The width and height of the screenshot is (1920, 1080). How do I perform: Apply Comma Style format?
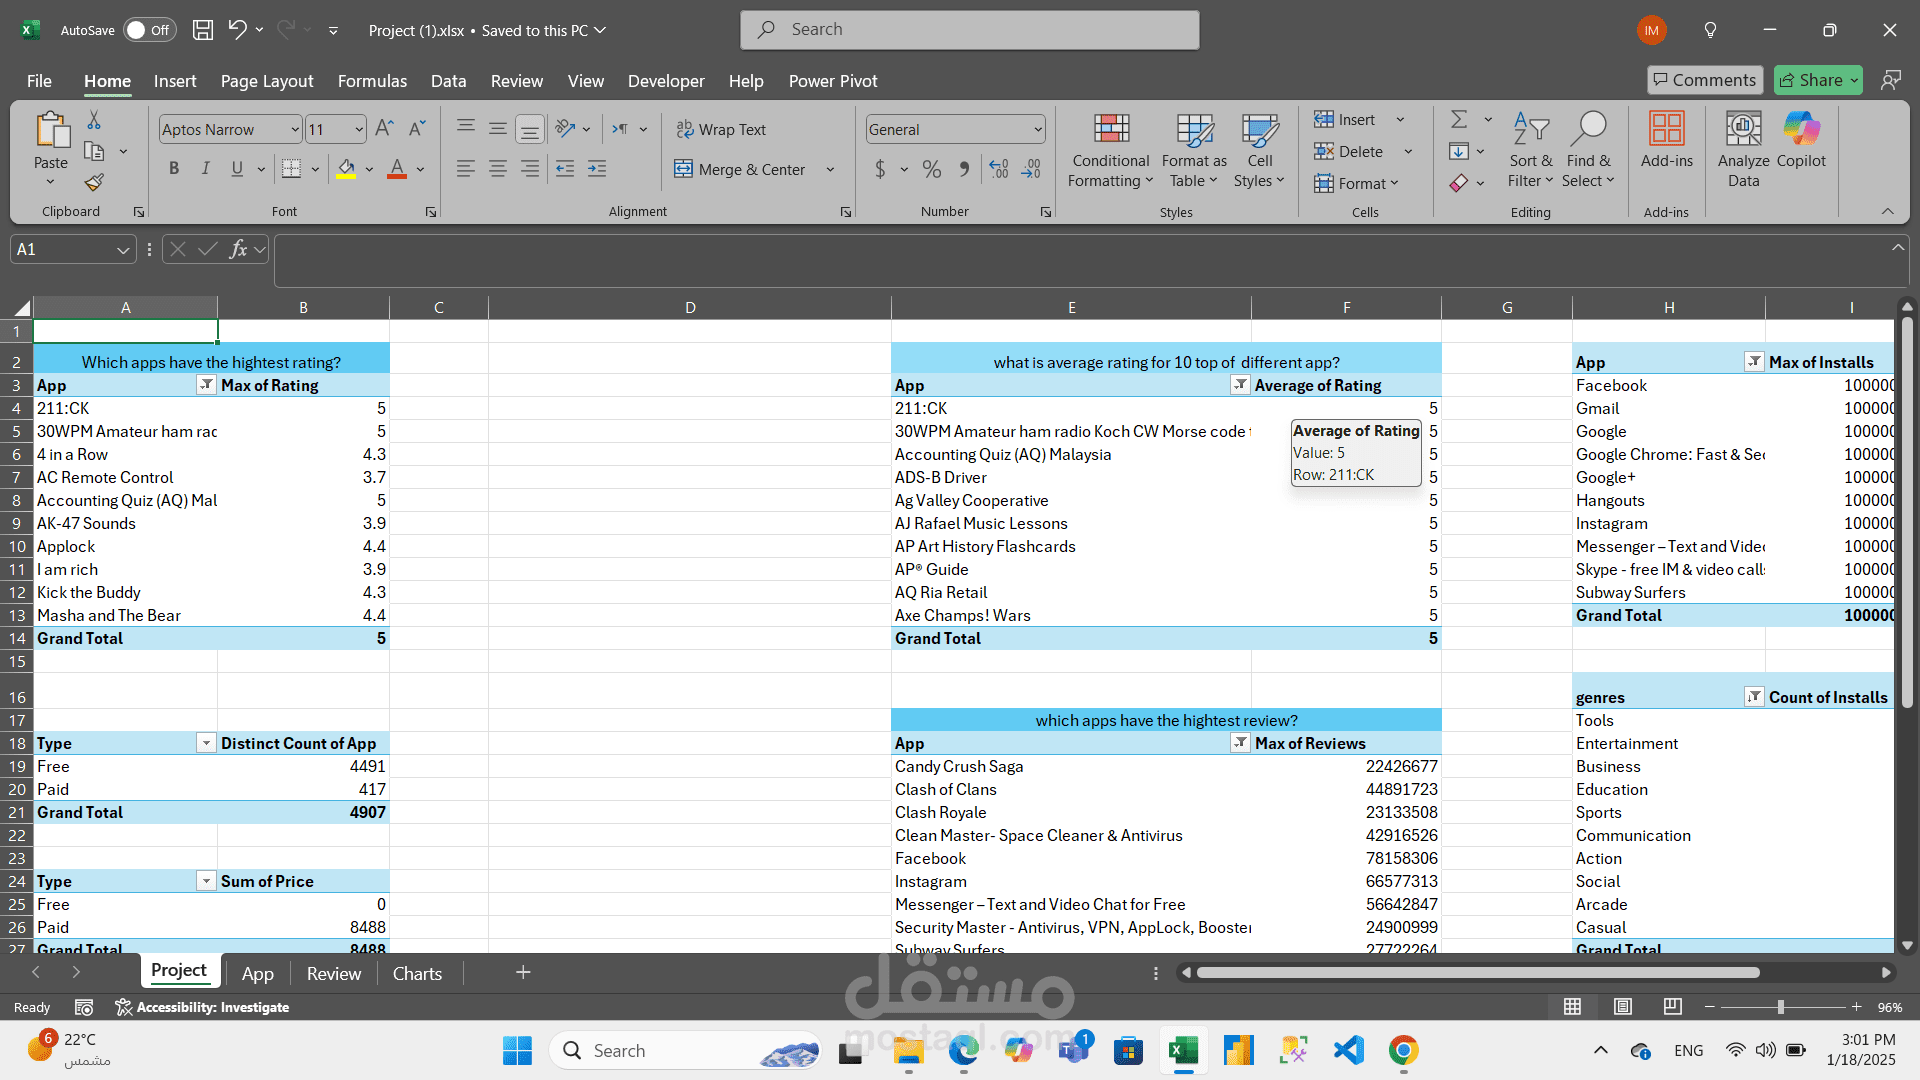(964, 169)
